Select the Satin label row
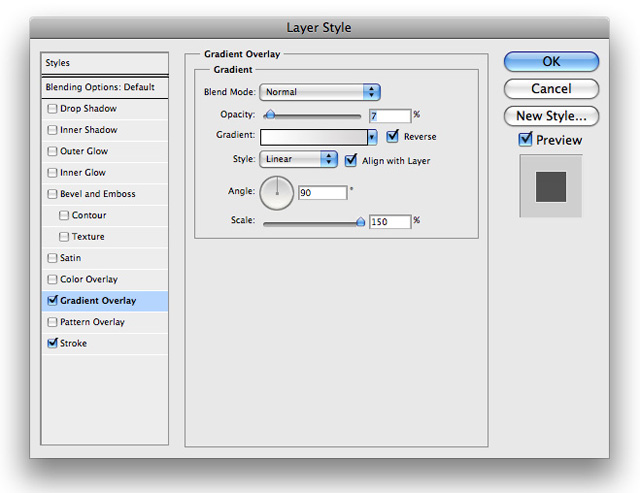Image resolution: width=640 pixels, height=493 pixels. point(105,258)
